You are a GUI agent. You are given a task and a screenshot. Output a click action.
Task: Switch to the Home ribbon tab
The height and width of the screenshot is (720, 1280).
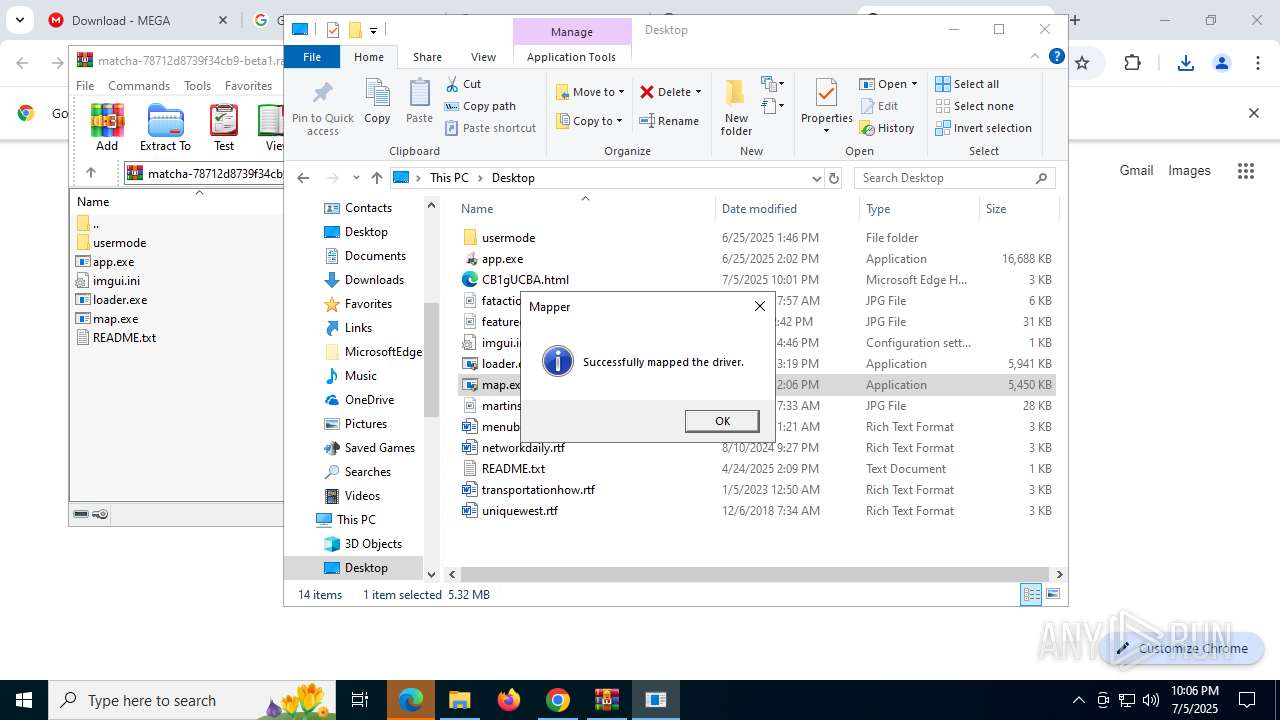pos(368,57)
